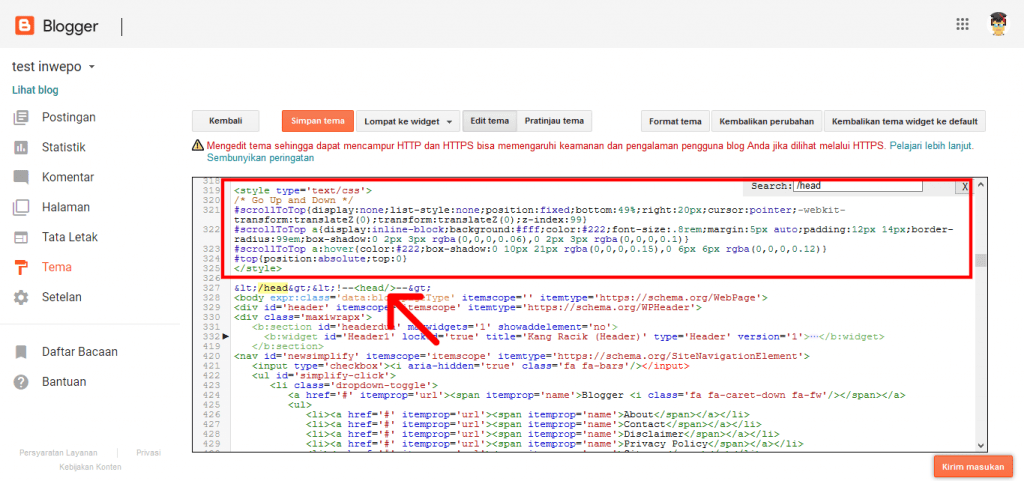
Task: Click the Format tema button
Action: [675, 121]
